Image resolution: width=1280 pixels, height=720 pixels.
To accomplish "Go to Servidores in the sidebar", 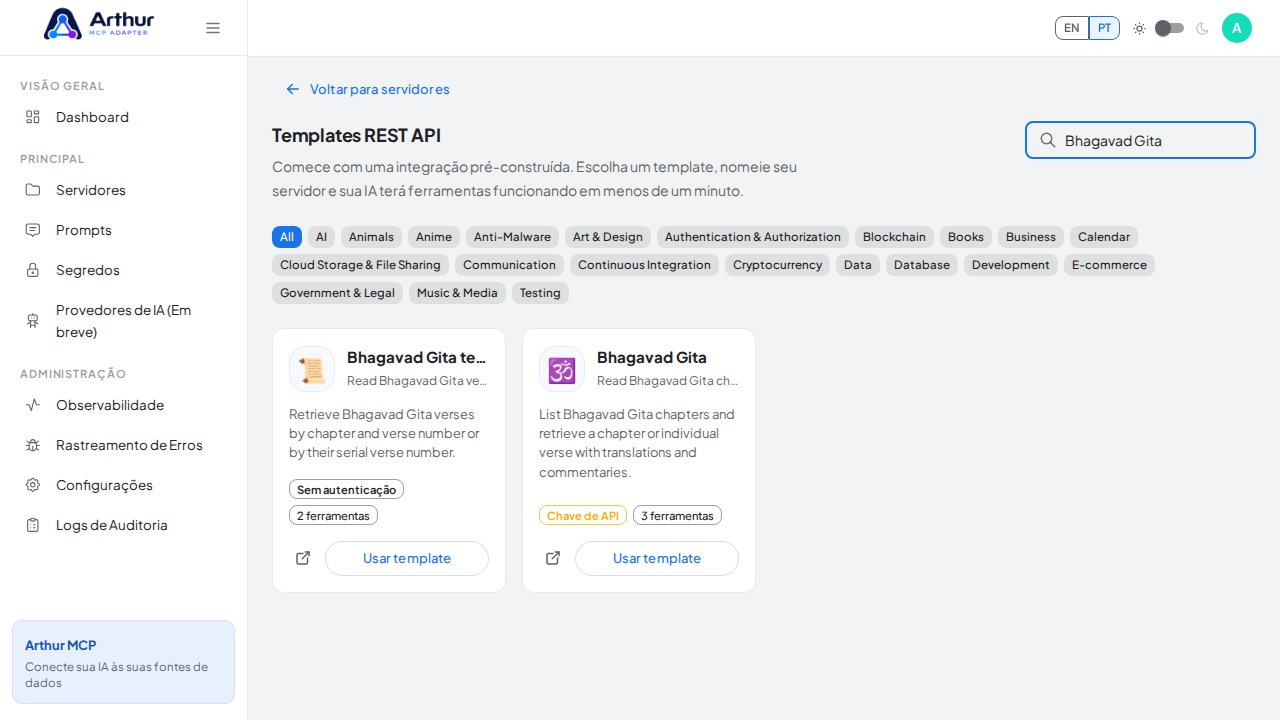I will 124,190.
